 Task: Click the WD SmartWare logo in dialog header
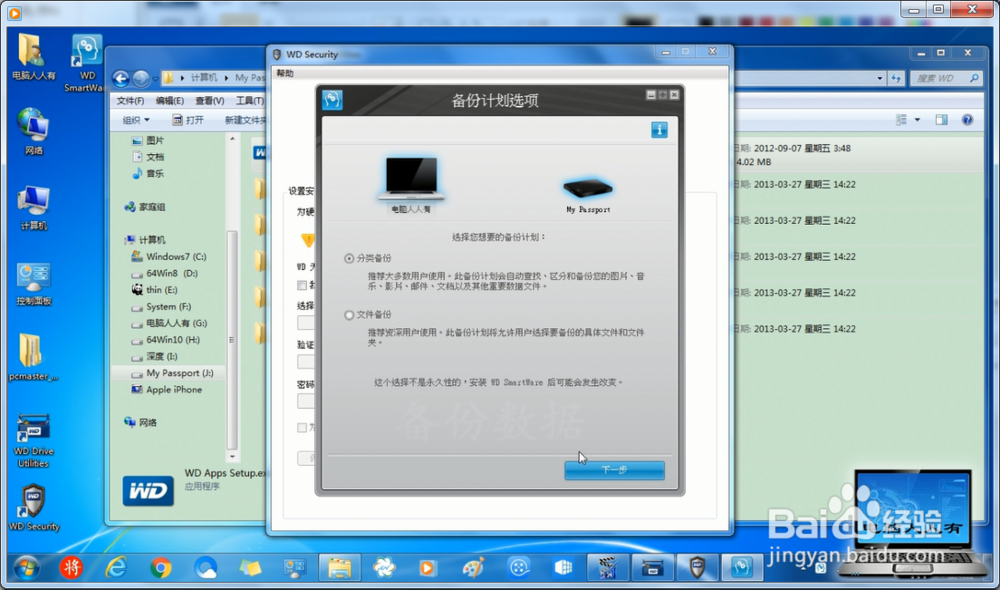tap(332, 100)
